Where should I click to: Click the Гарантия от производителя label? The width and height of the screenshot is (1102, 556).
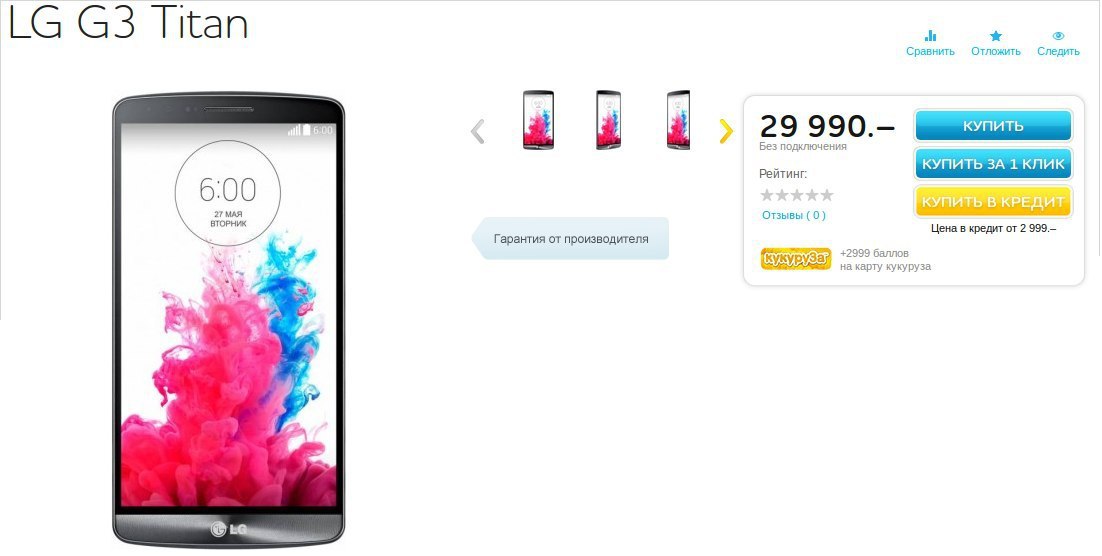click(571, 239)
